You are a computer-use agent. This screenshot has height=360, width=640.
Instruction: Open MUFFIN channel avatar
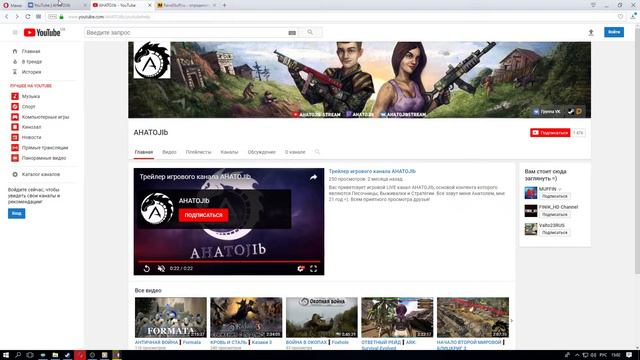(531, 193)
